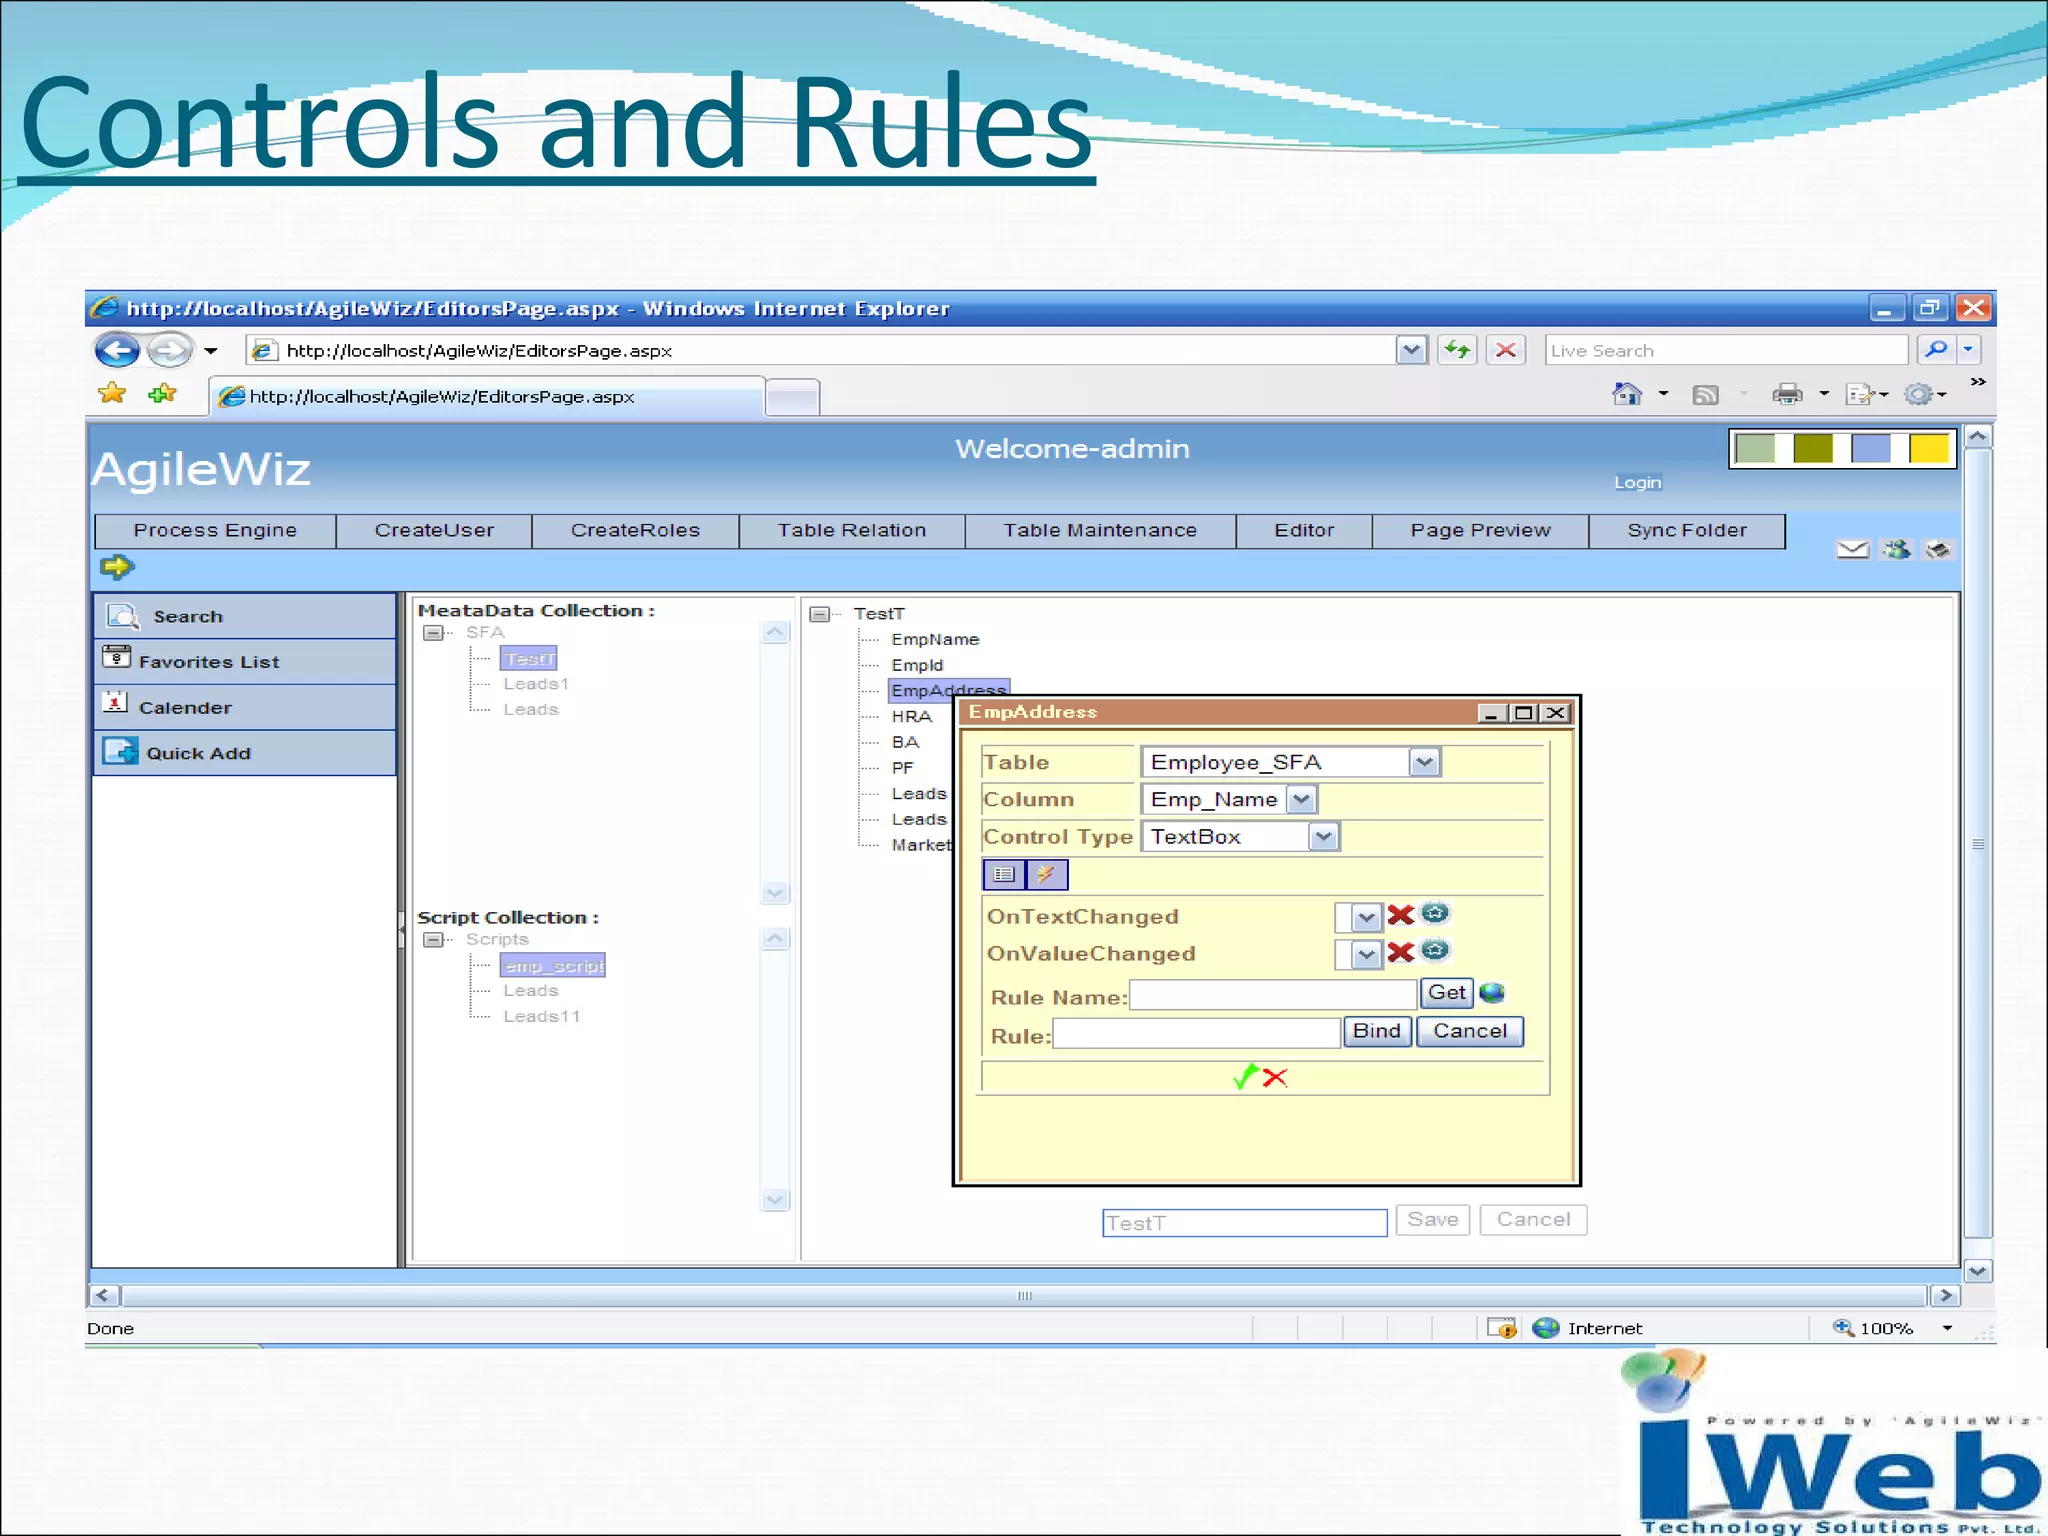Screen dimensions: 2048x1536
Task: Open Favorites List in the sidebar
Action: tap(245, 662)
